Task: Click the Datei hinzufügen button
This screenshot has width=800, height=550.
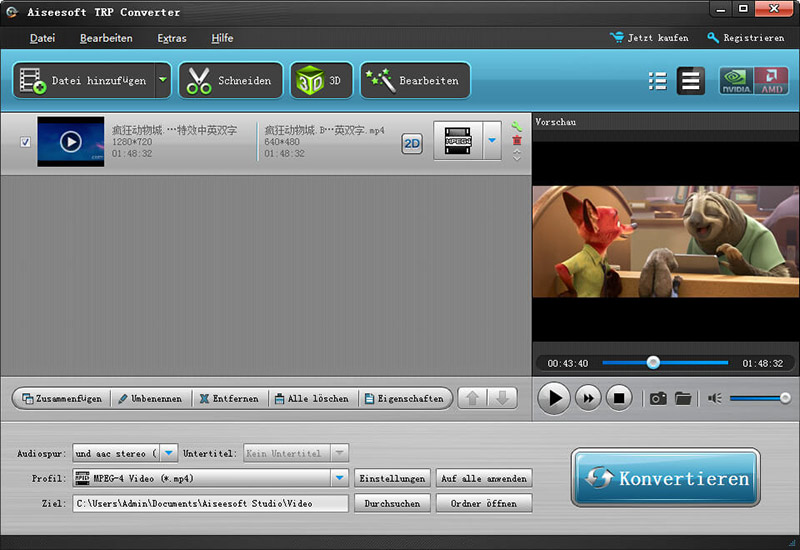Action: pos(84,81)
